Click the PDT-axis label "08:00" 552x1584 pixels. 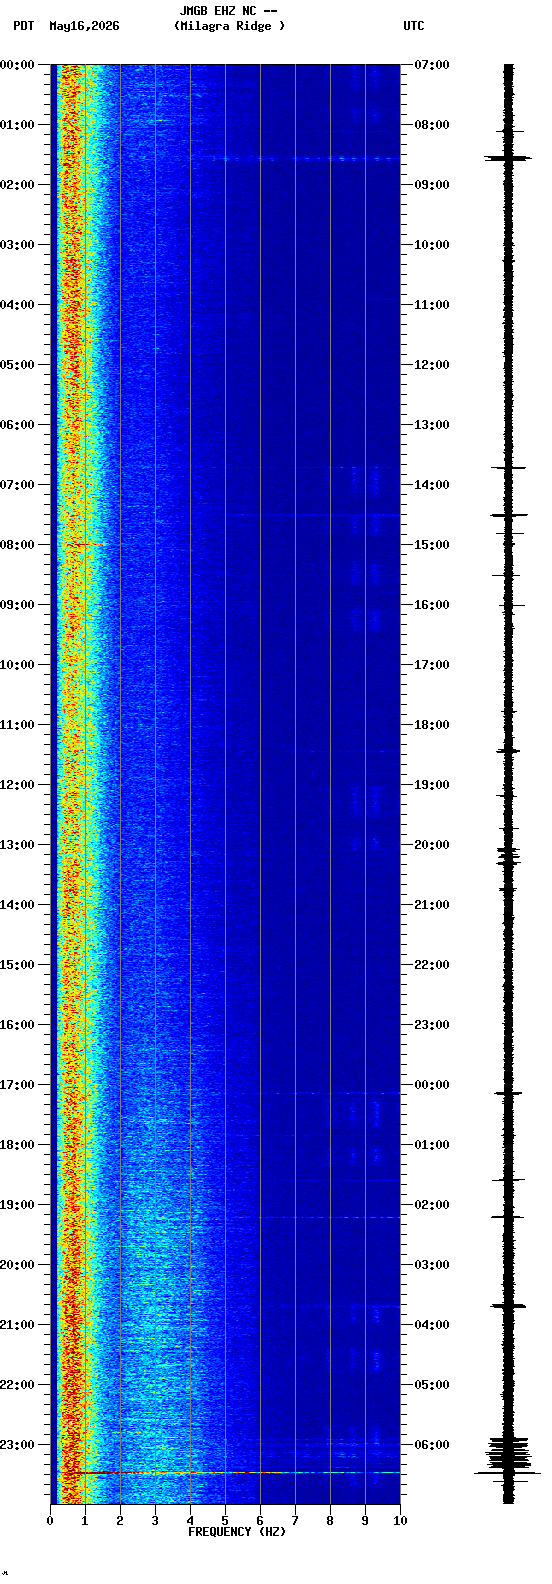(17, 545)
